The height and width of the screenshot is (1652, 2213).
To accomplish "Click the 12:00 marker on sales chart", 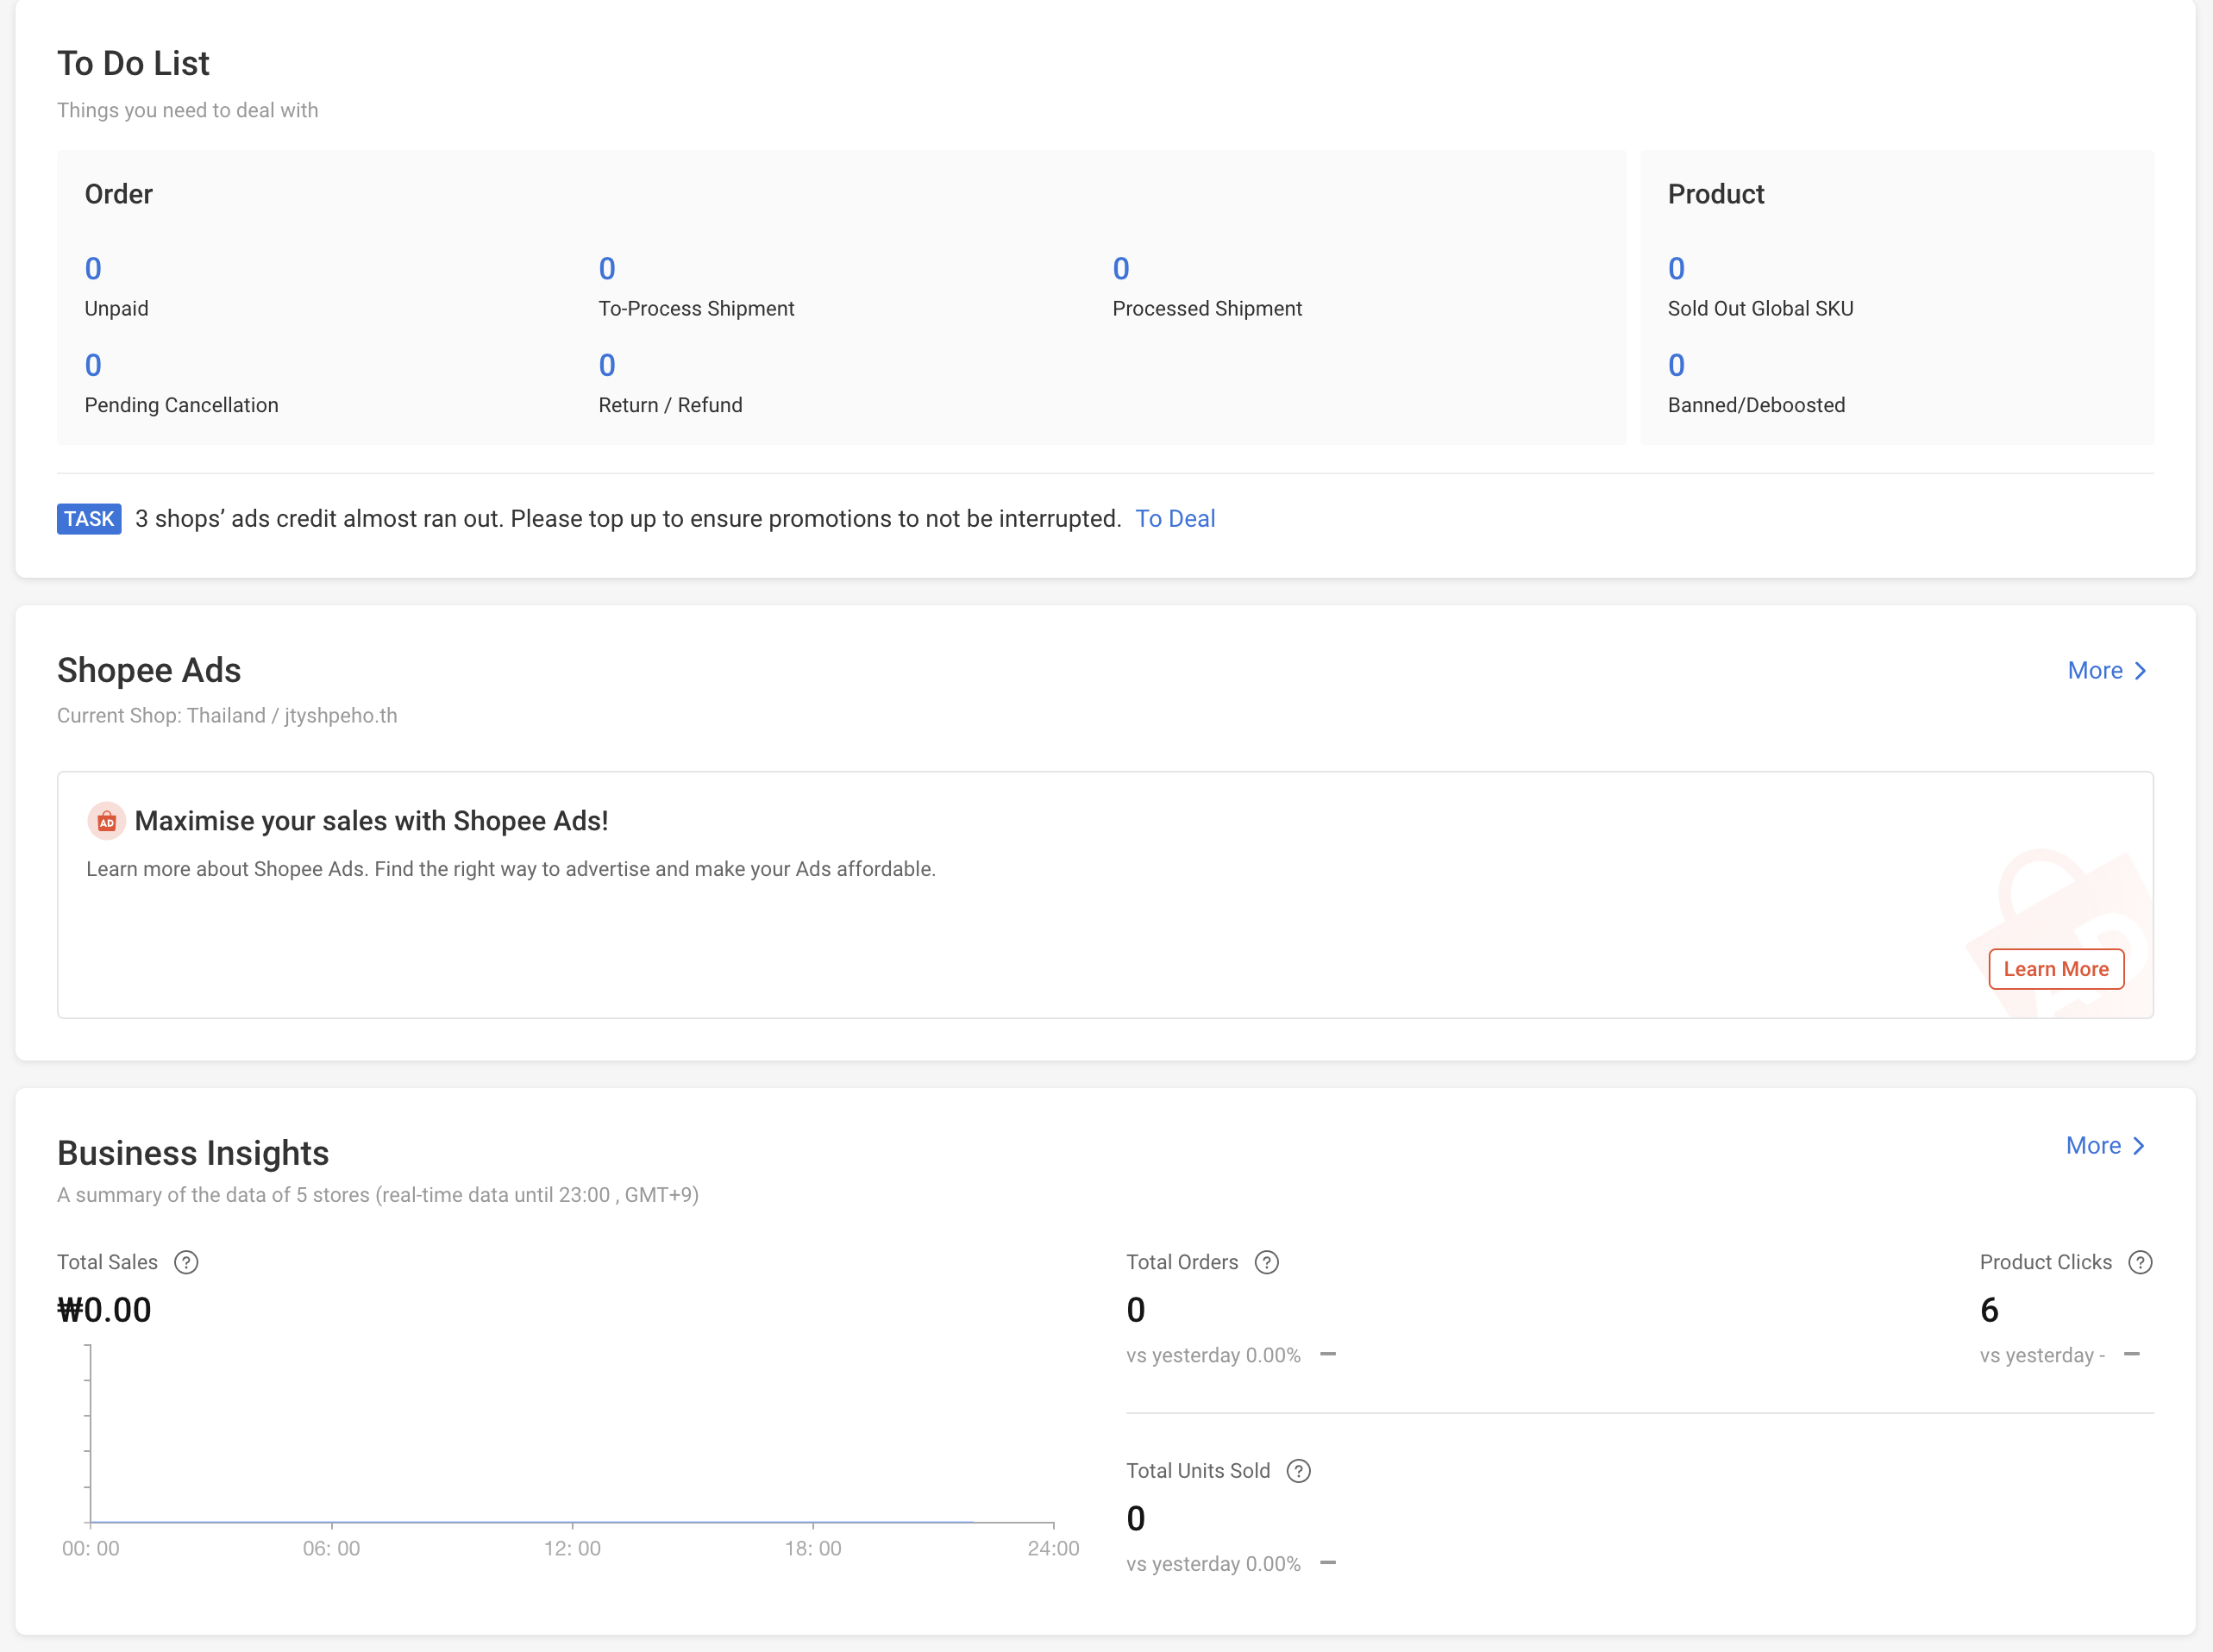I will click(x=572, y=1547).
